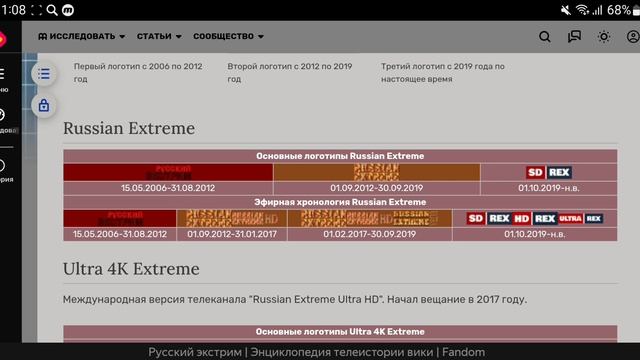Toggle light/dark theme sun icon

604,37
